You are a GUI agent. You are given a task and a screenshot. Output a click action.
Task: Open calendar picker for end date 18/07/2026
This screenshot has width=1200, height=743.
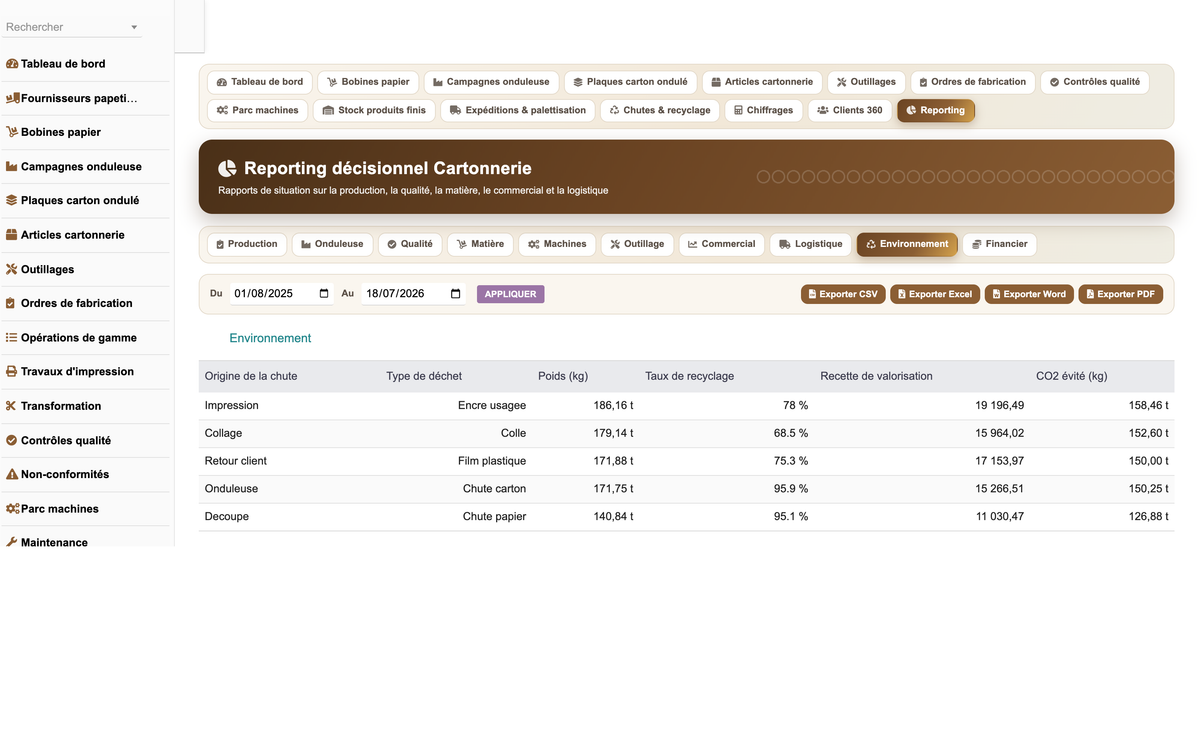point(456,294)
